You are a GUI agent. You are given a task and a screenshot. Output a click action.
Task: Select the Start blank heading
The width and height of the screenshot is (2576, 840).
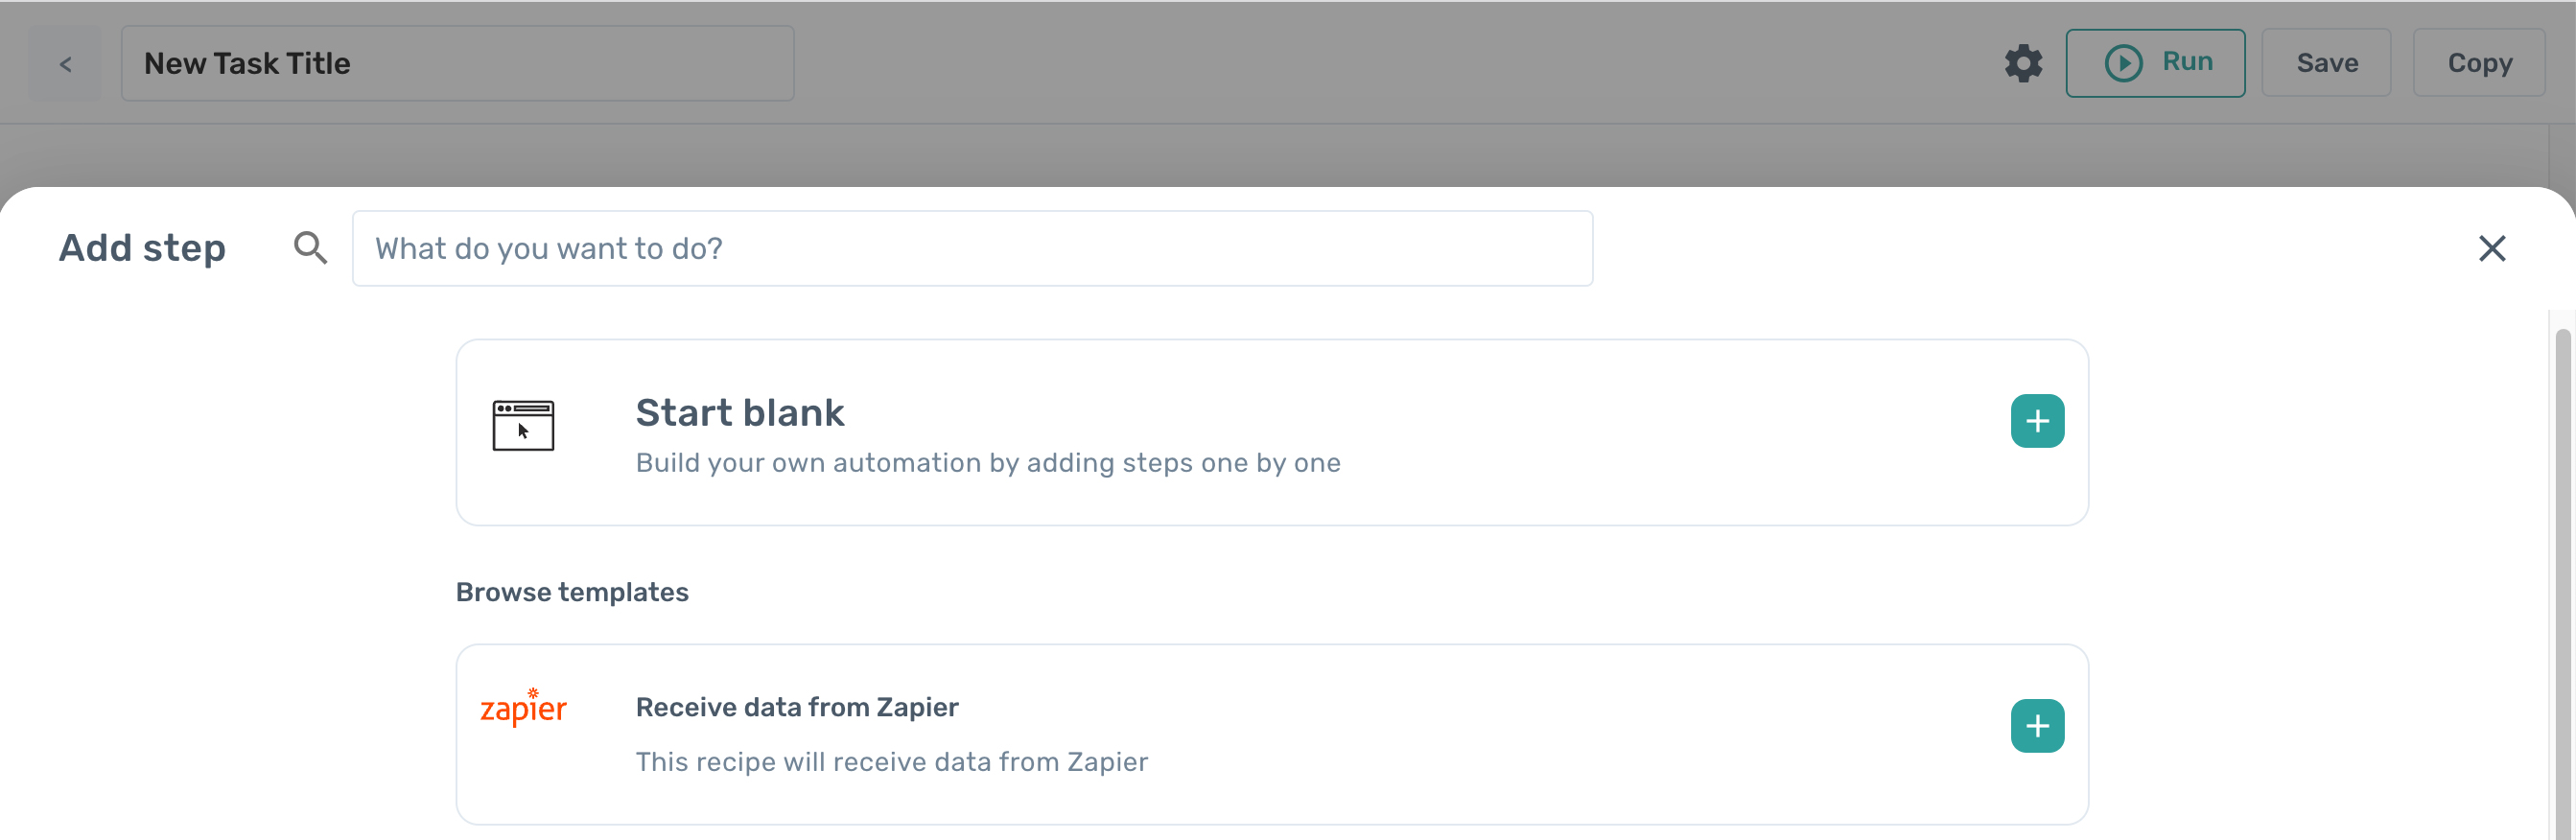click(739, 413)
